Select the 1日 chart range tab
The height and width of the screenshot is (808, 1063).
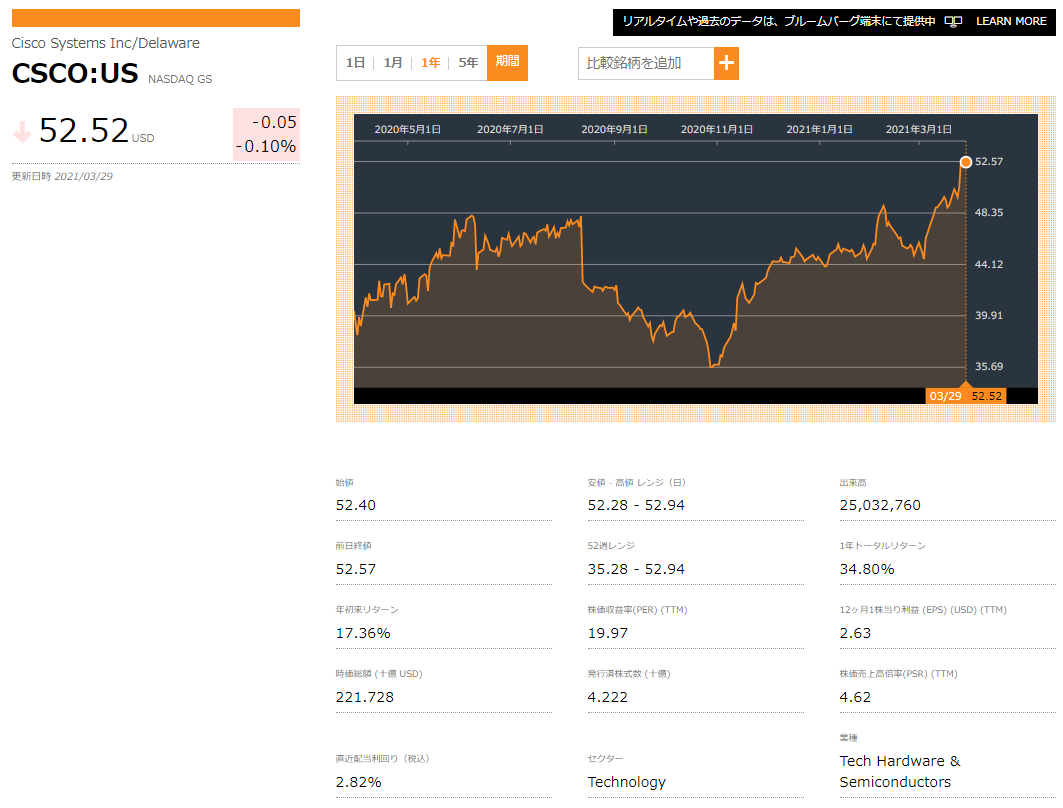tap(355, 63)
